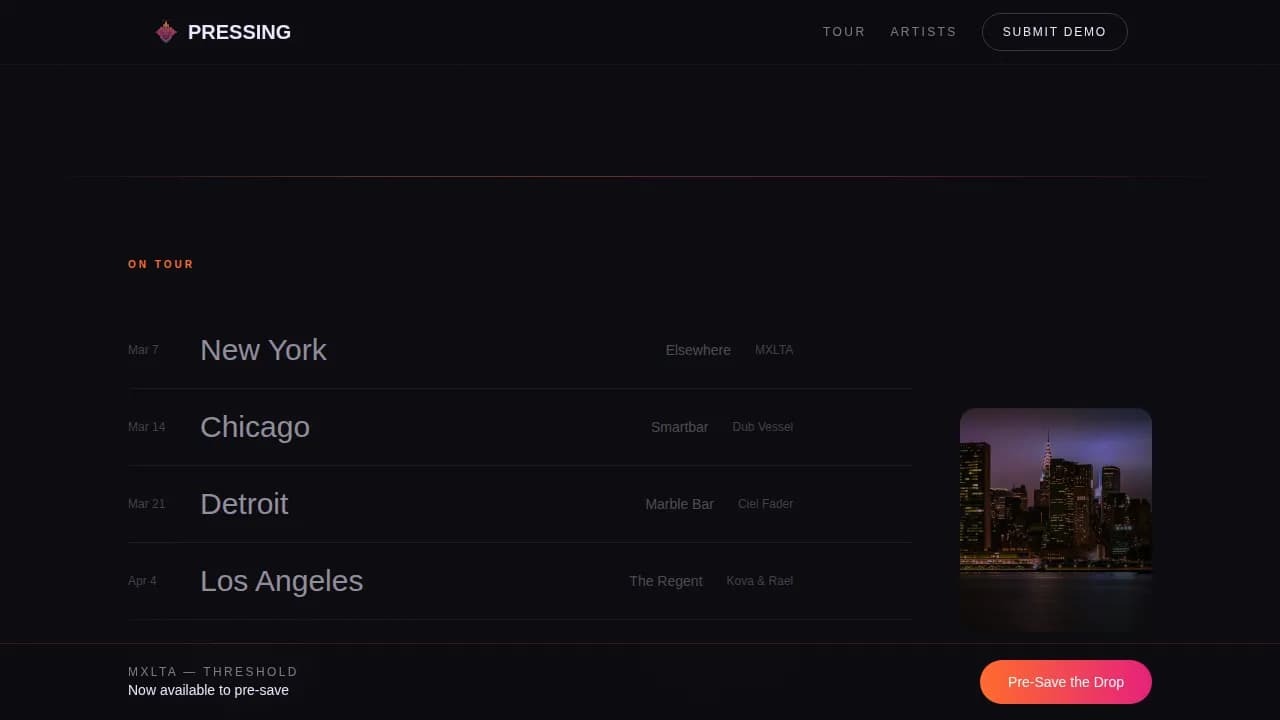Click the Dub Vessel artist tag
Viewport: 1280px width, 720px height.
[762, 427]
